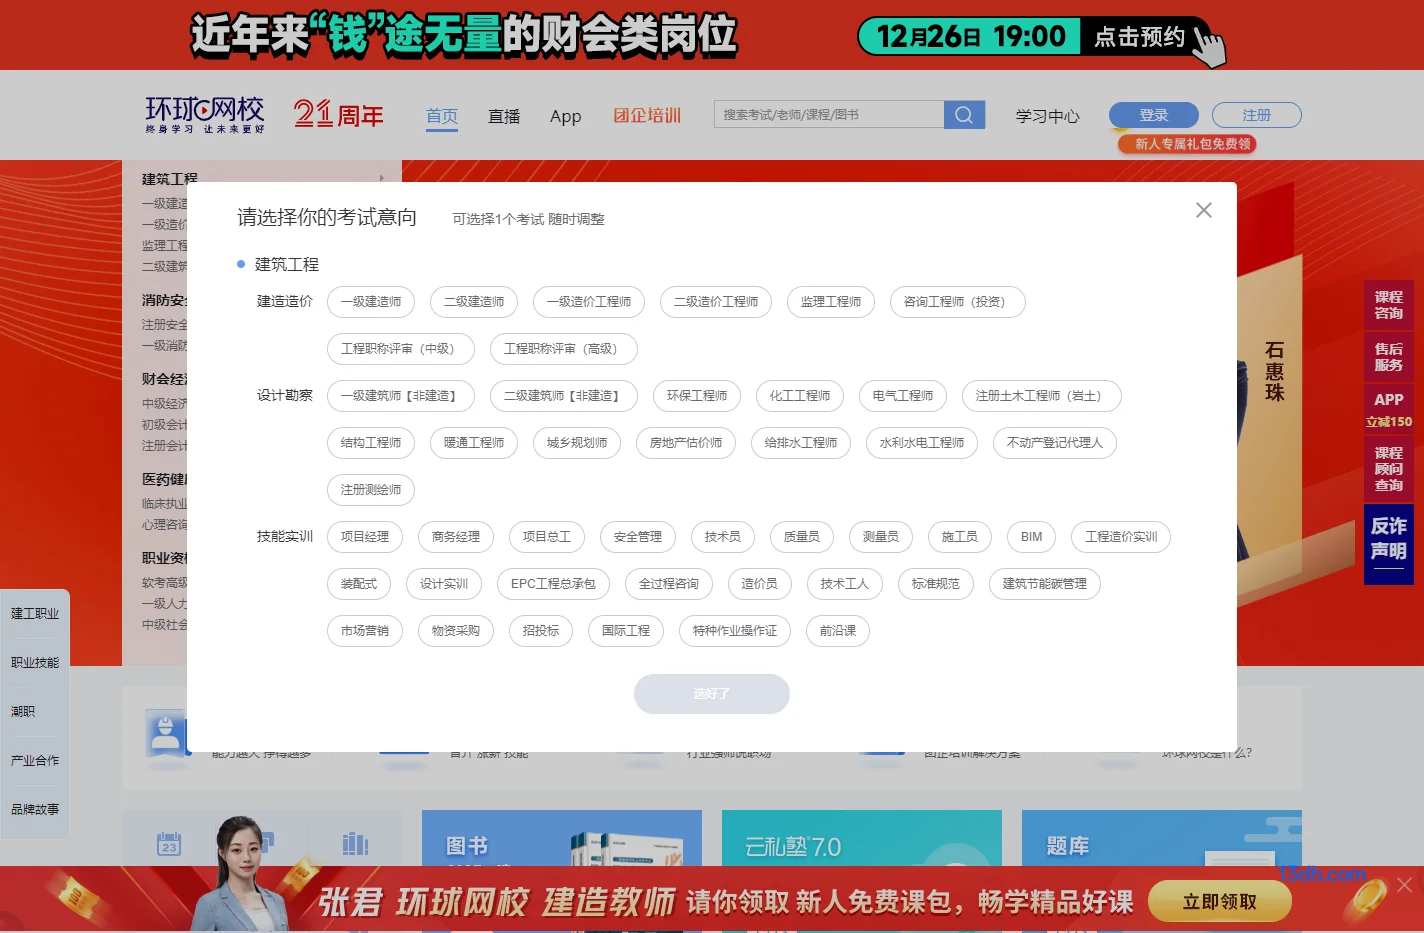Close the exam intention dialog
Viewport: 1424px width, 933px height.
[1204, 210]
